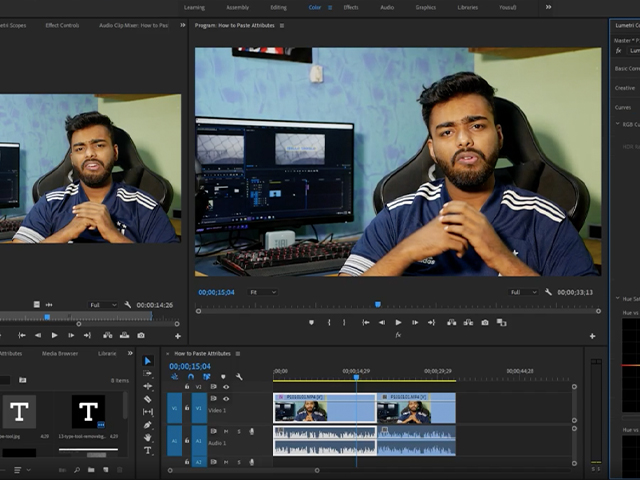Viewport: 640px width, 480px height.
Task: Click Program monitor playhead timecode 00;00;15;04
Action: click(x=216, y=292)
